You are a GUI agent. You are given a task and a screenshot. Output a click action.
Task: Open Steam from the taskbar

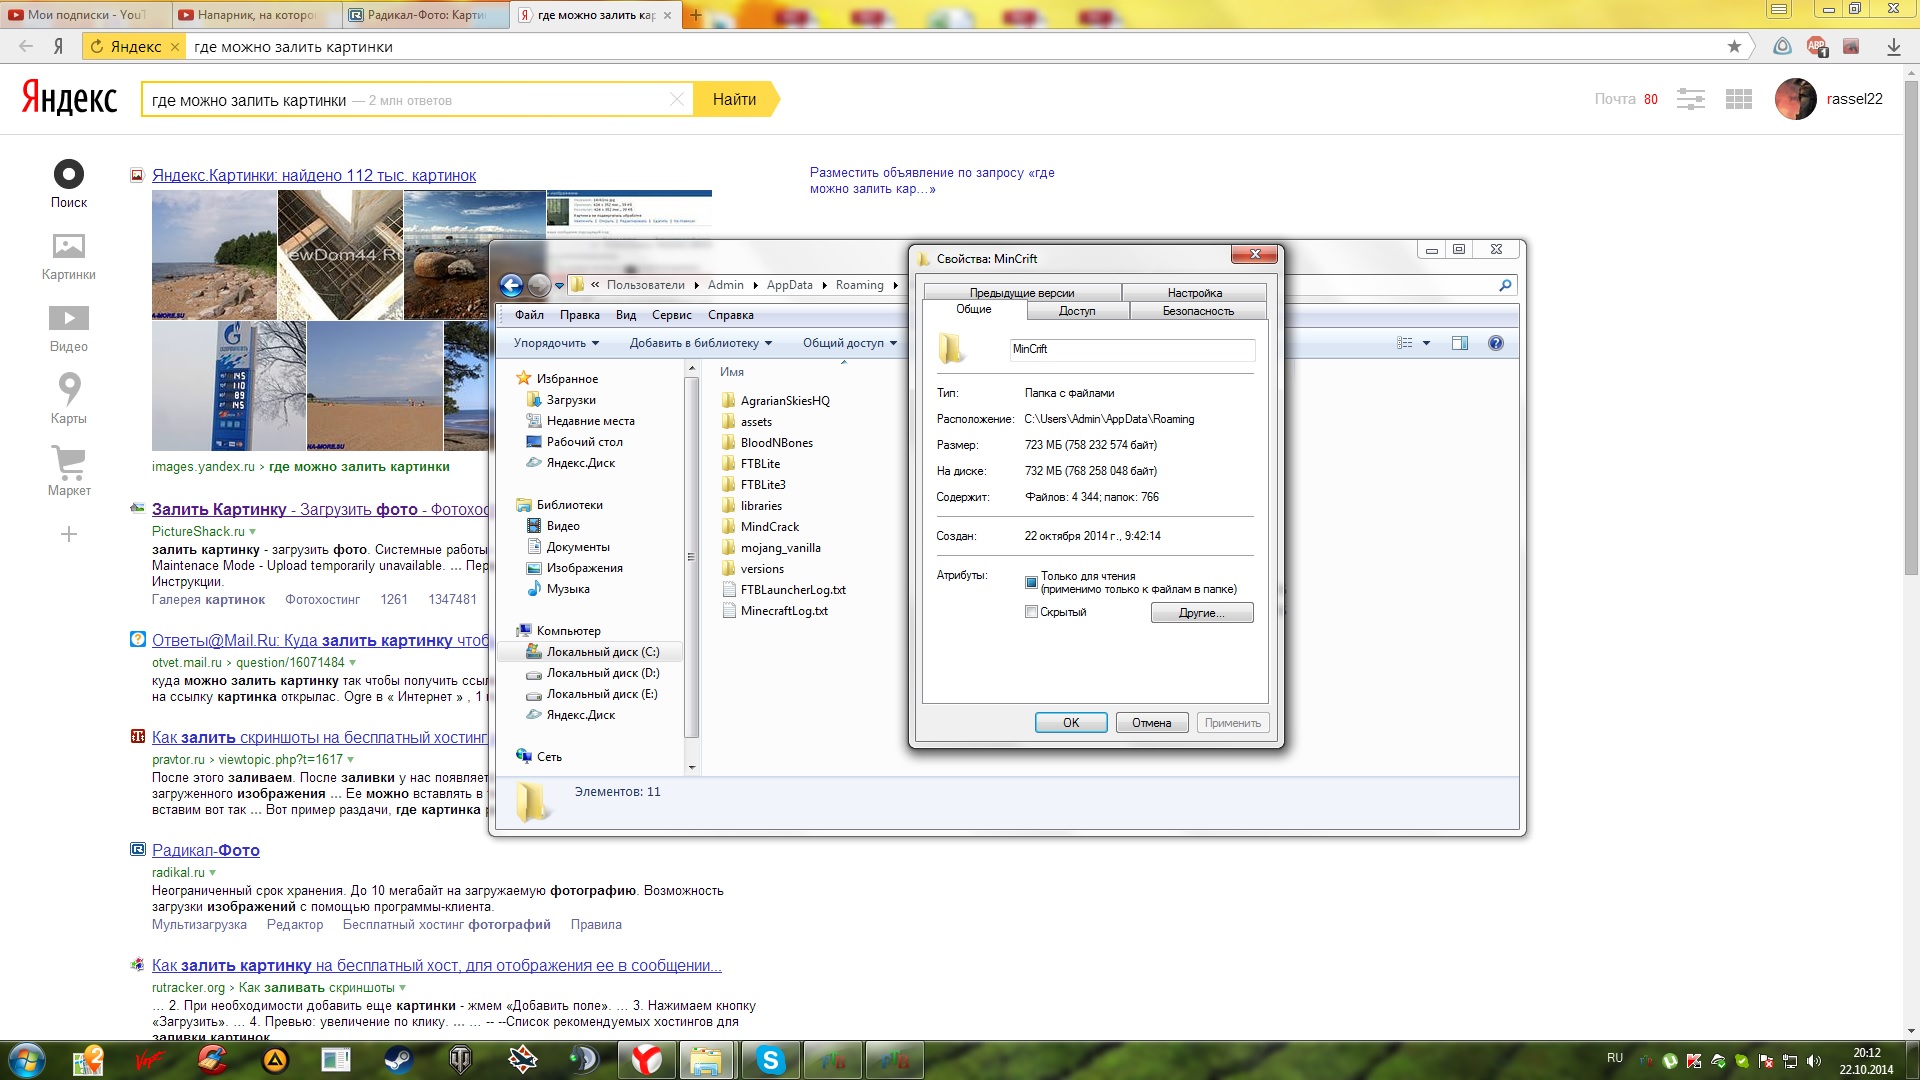click(399, 1060)
